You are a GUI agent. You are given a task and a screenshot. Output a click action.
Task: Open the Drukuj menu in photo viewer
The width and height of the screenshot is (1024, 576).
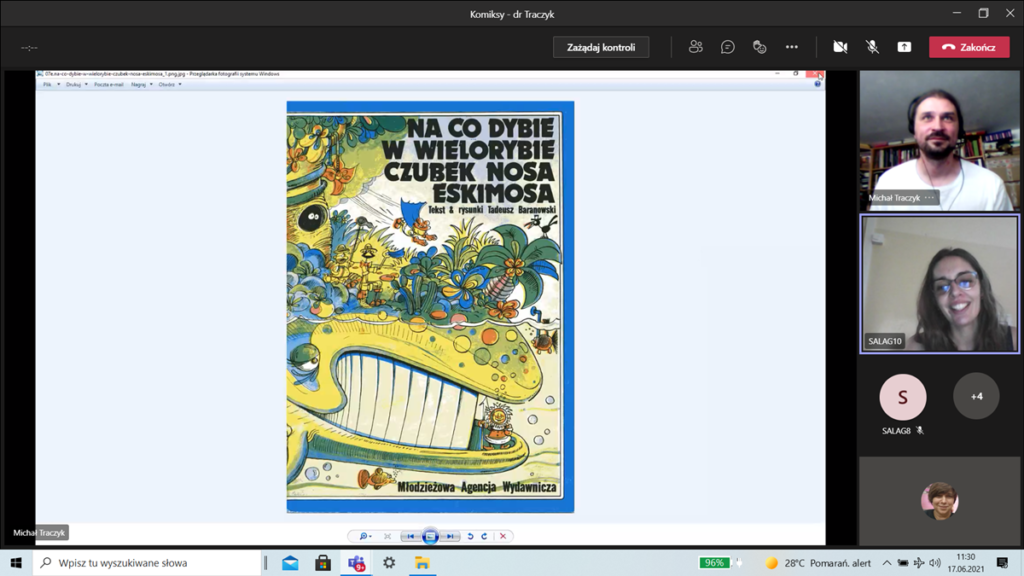click(76, 84)
